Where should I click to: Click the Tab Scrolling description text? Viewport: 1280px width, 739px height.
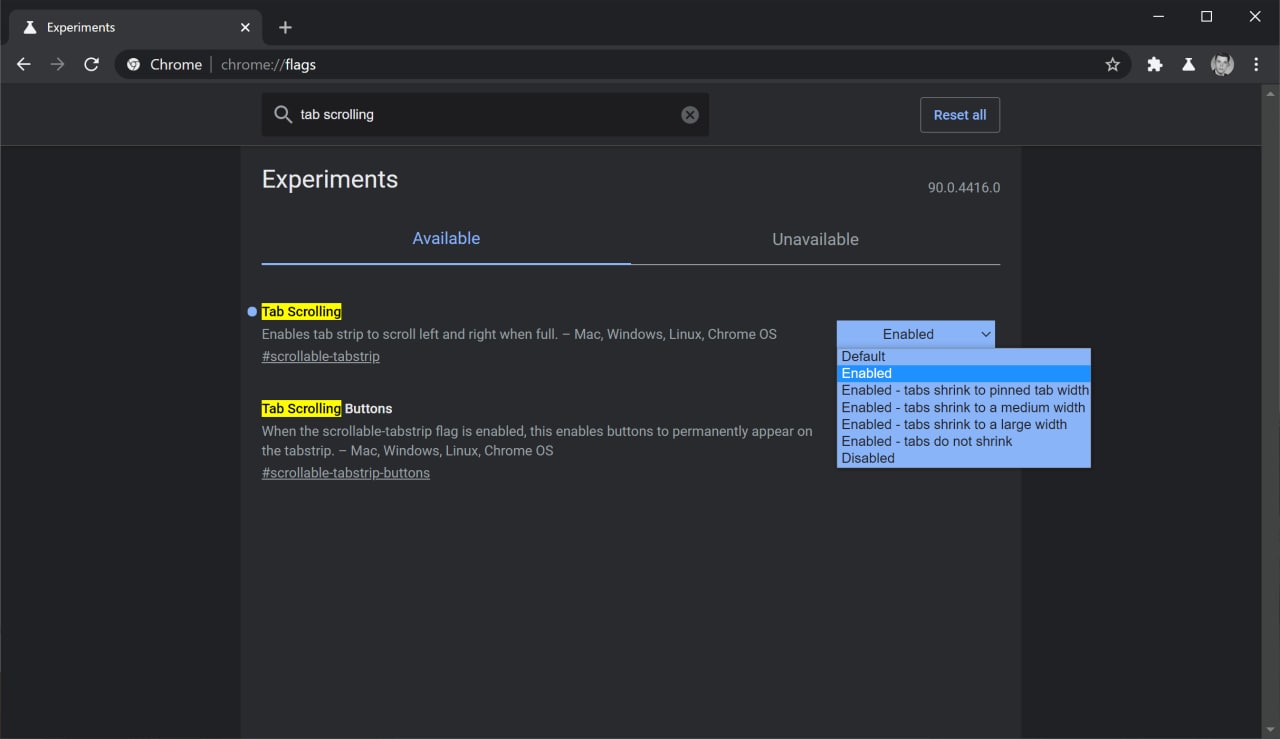click(x=519, y=334)
